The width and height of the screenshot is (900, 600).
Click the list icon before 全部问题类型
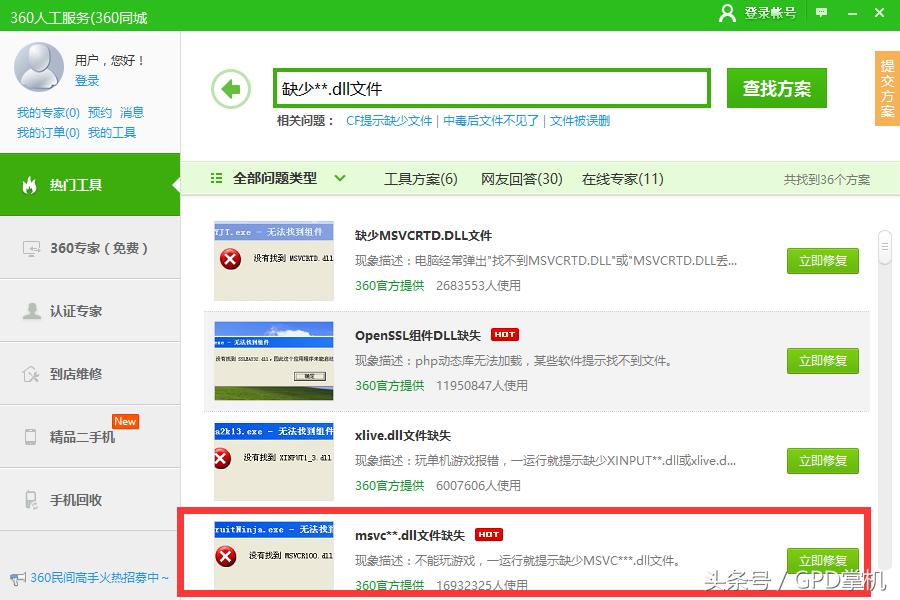pos(216,179)
